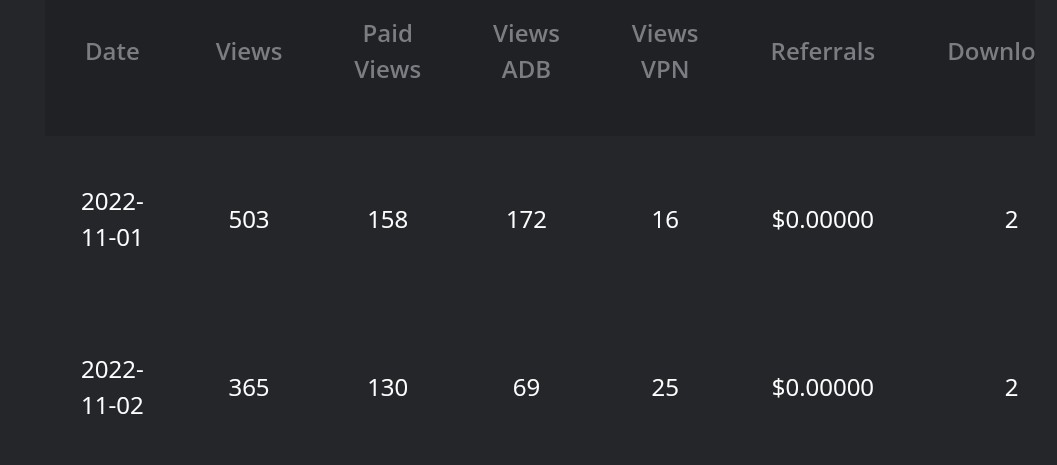Click the Date column header

[112, 52]
